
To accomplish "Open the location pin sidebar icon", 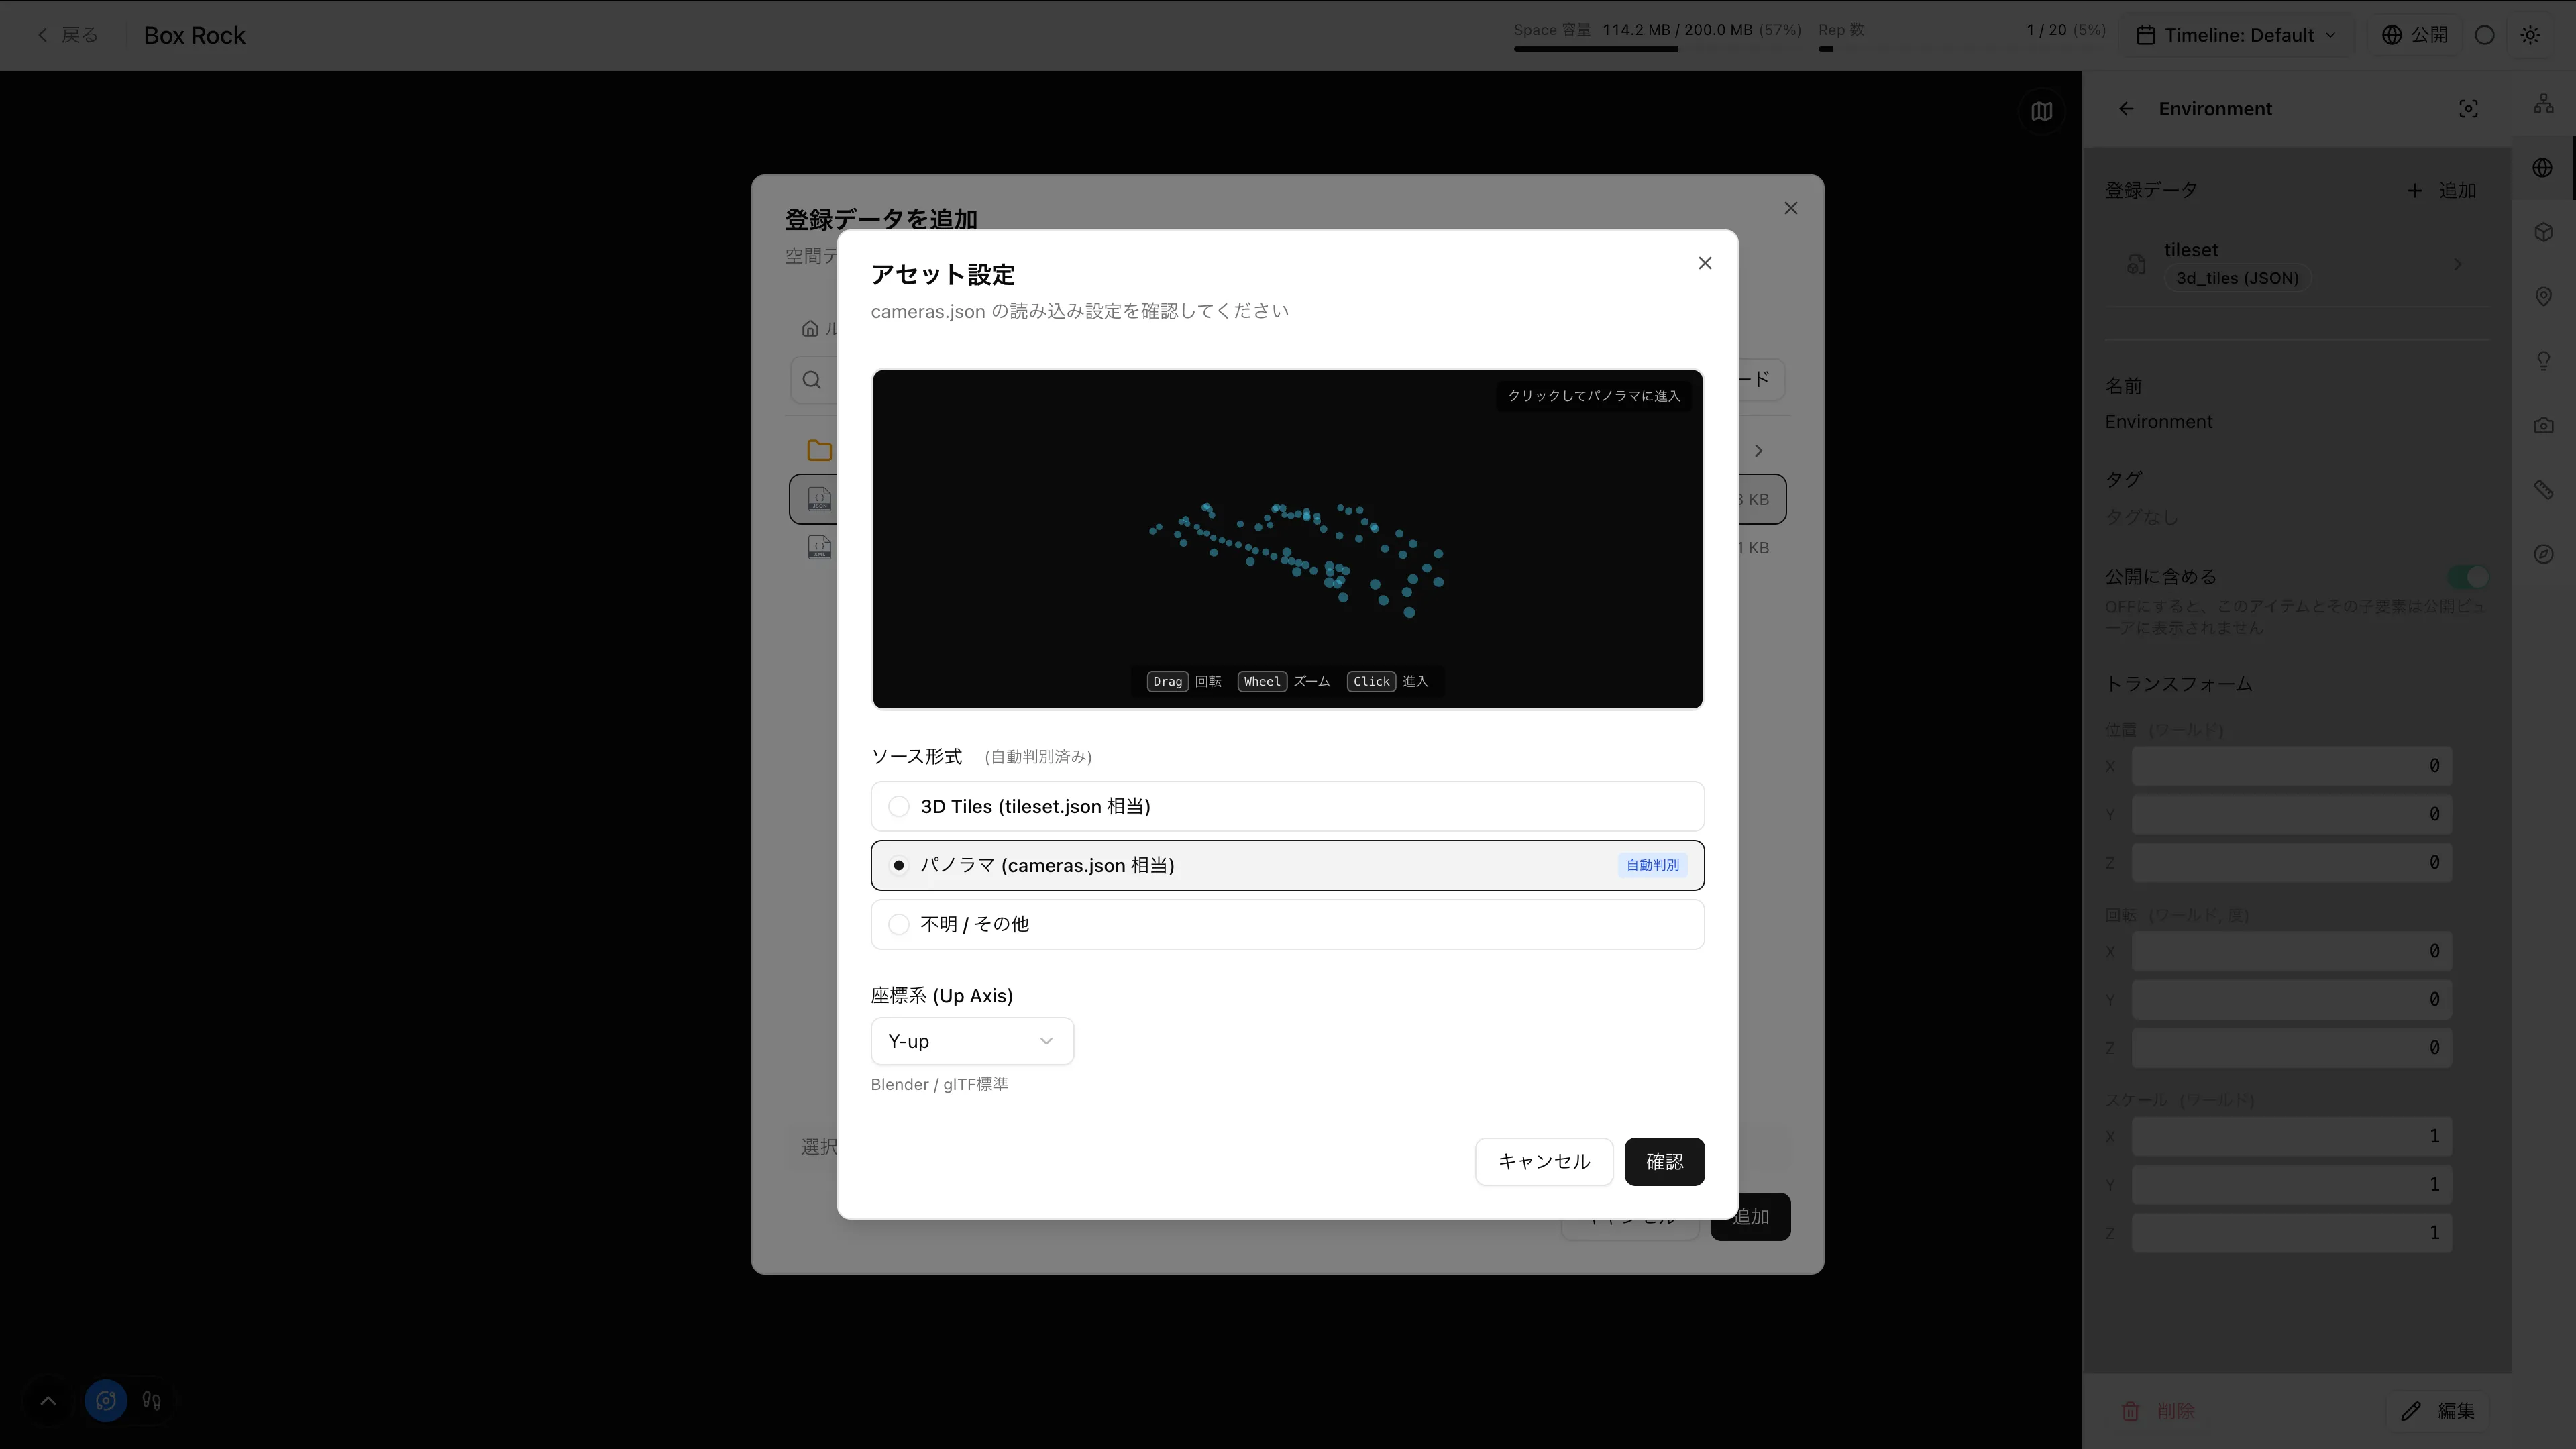I will click(x=2544, y=296).
